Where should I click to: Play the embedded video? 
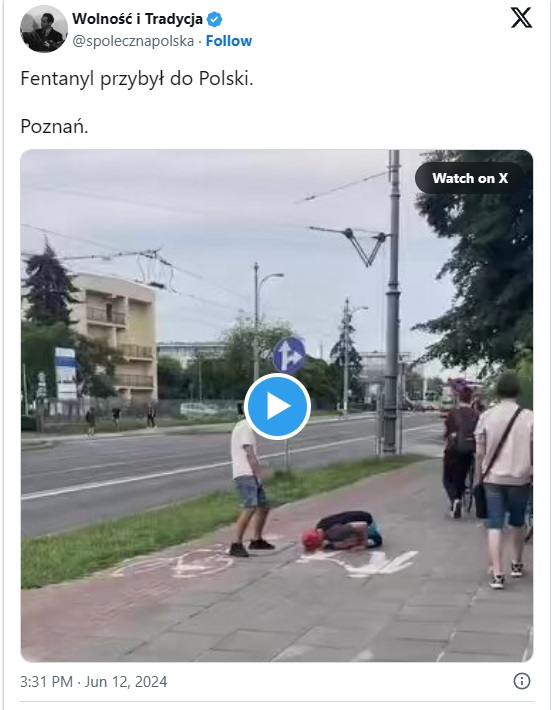tap(277, 406)
